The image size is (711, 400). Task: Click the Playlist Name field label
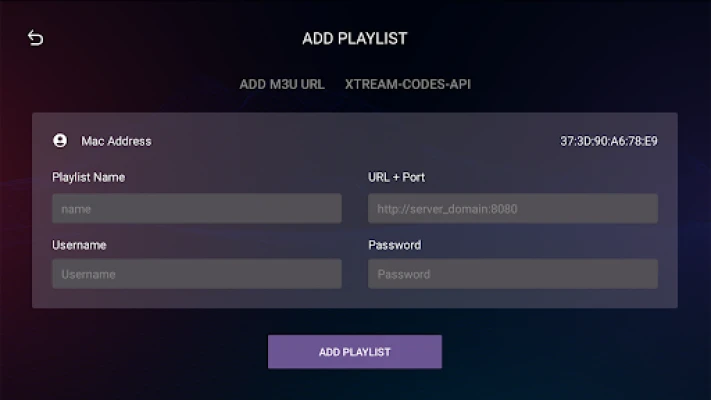pyautogui.click(x=88, y=177)
